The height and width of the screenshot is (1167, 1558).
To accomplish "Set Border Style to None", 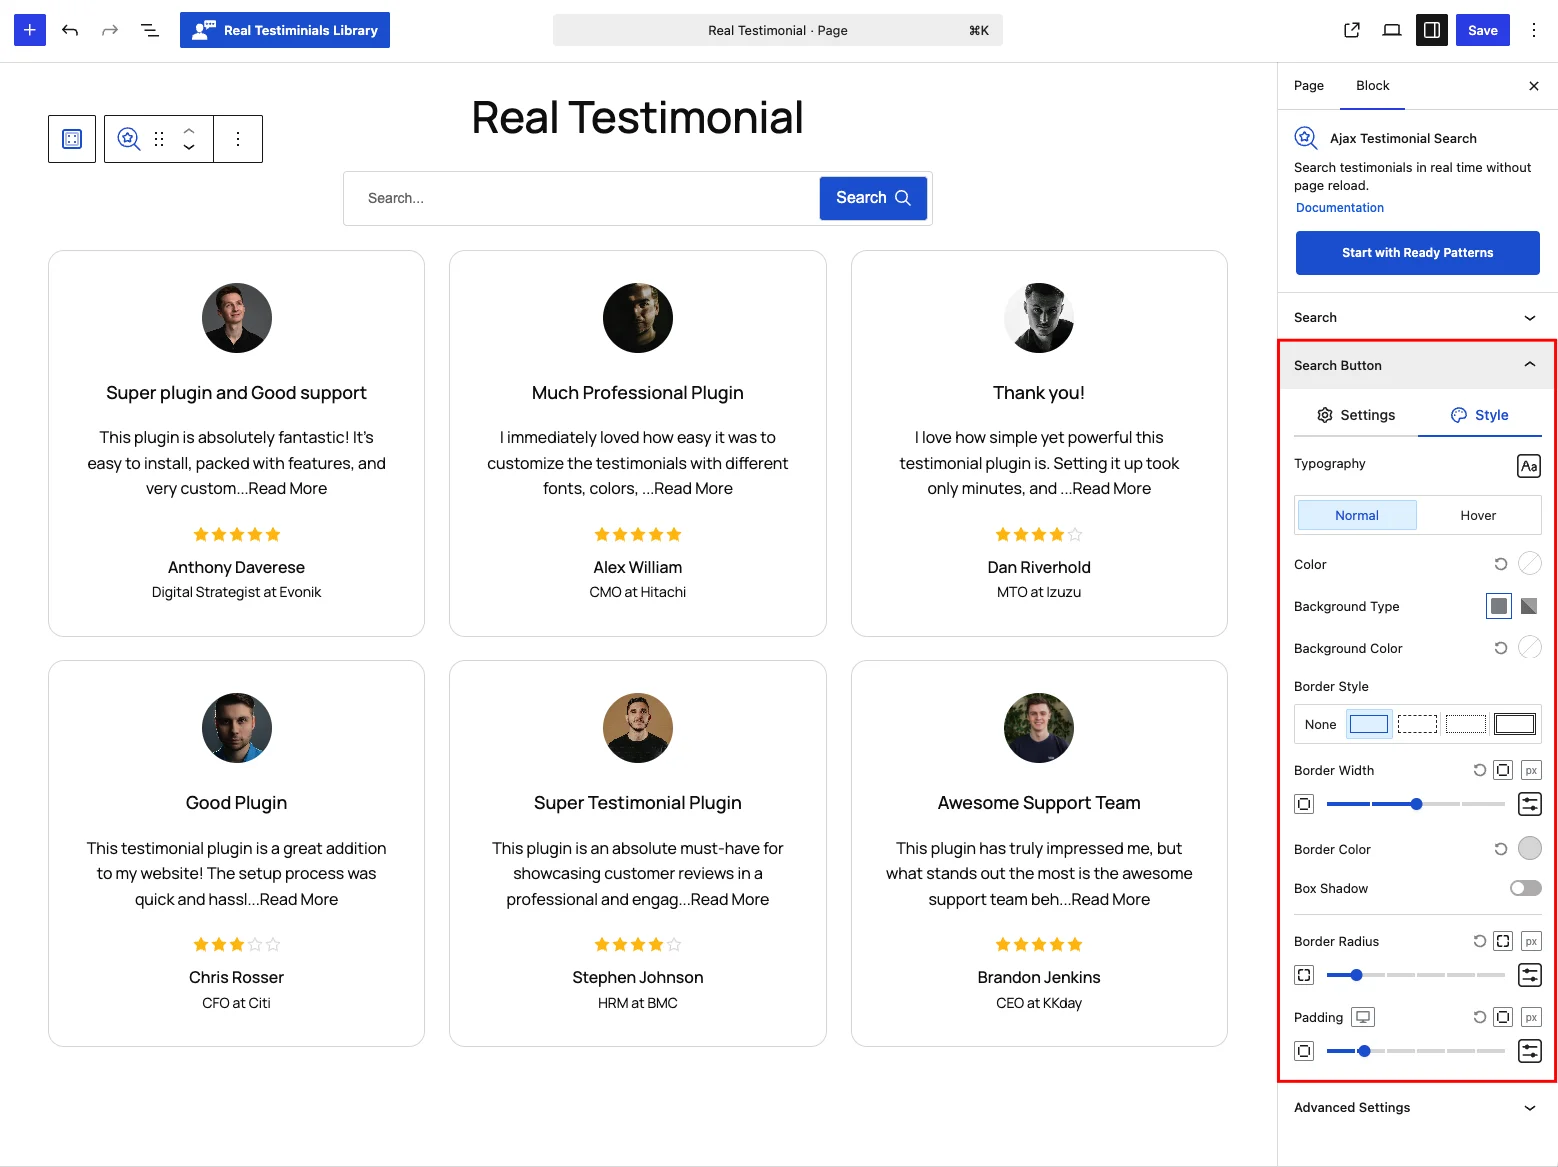I will [1320, 724].
